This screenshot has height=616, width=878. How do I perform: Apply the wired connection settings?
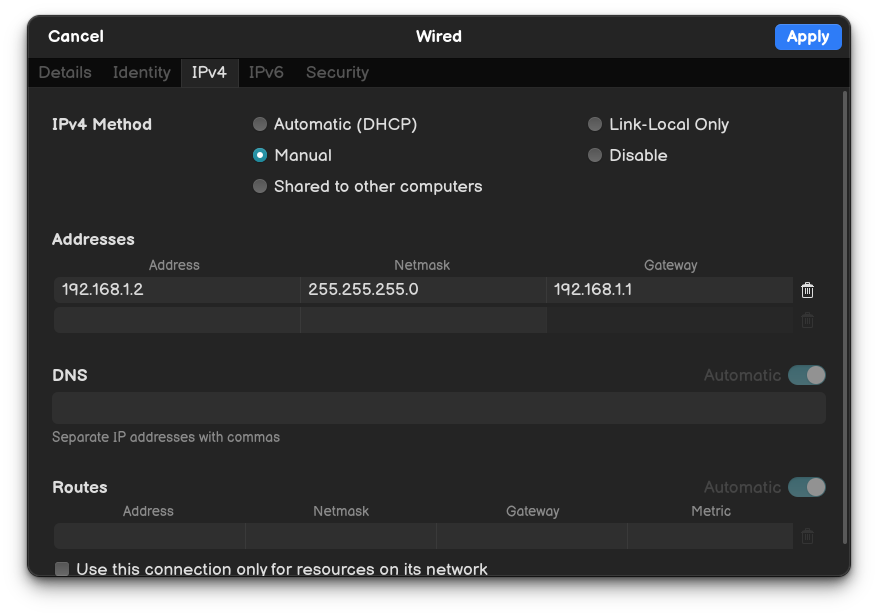point(808,37)
